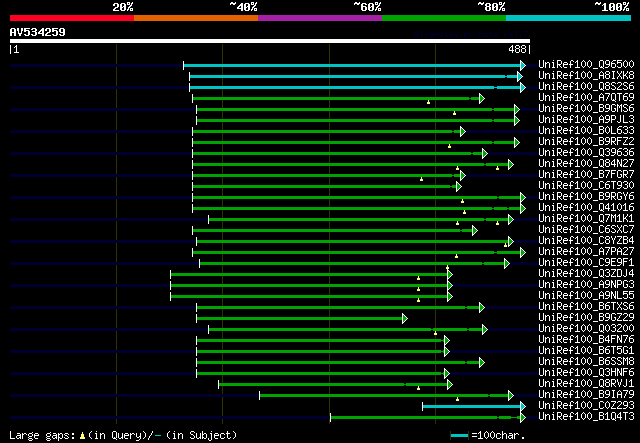The width and height of the screenshot is (640, 443).
Task: Select the UniRef100_B6TXS6 label
Action: pos(586,307)
